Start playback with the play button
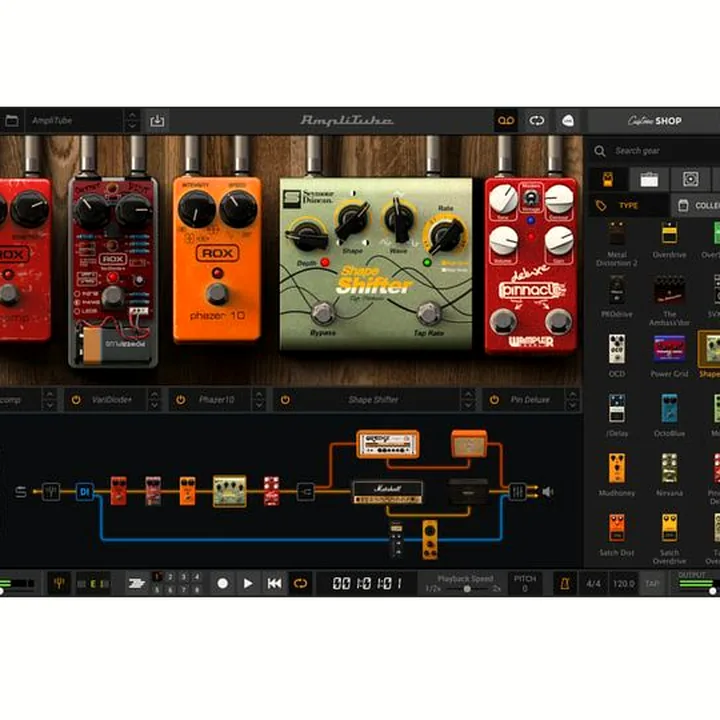This screenshot has width=720, height=720. point(248,584)
